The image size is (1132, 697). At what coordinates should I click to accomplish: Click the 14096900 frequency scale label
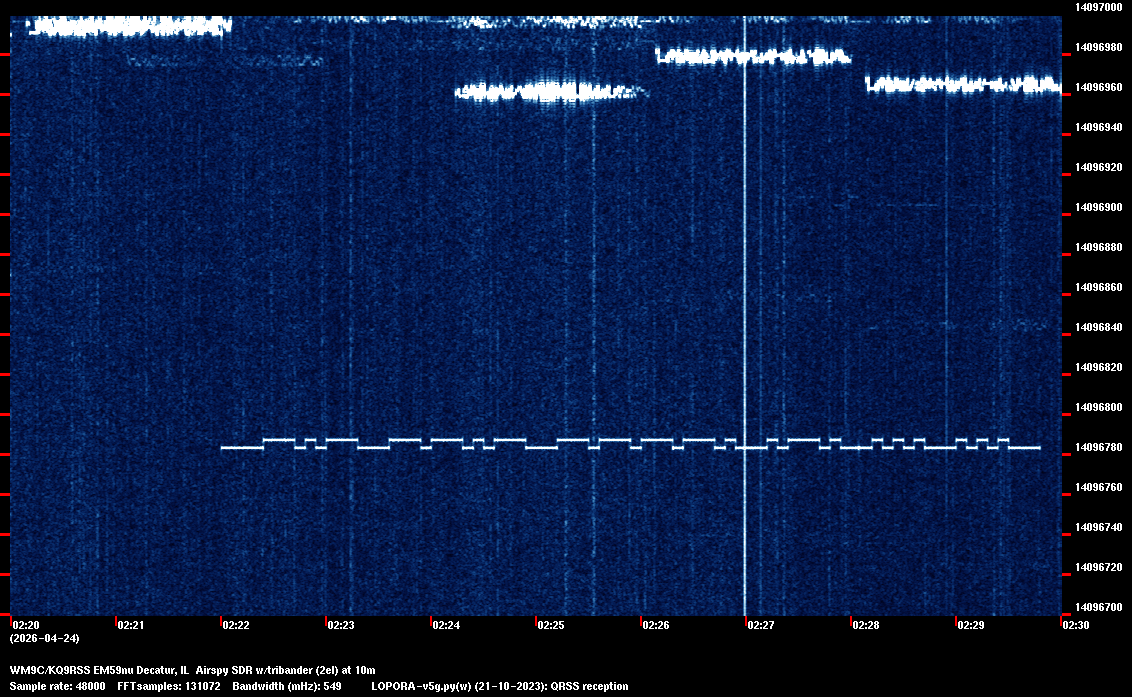point(1098,207)
